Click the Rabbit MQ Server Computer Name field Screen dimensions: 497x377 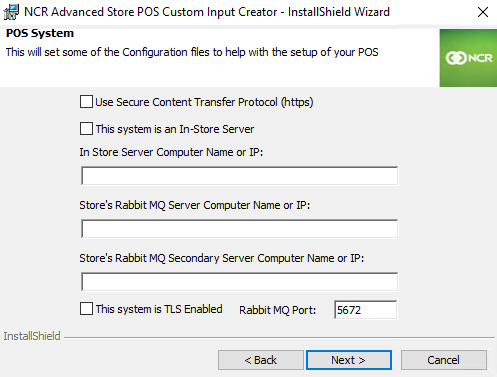239,229
